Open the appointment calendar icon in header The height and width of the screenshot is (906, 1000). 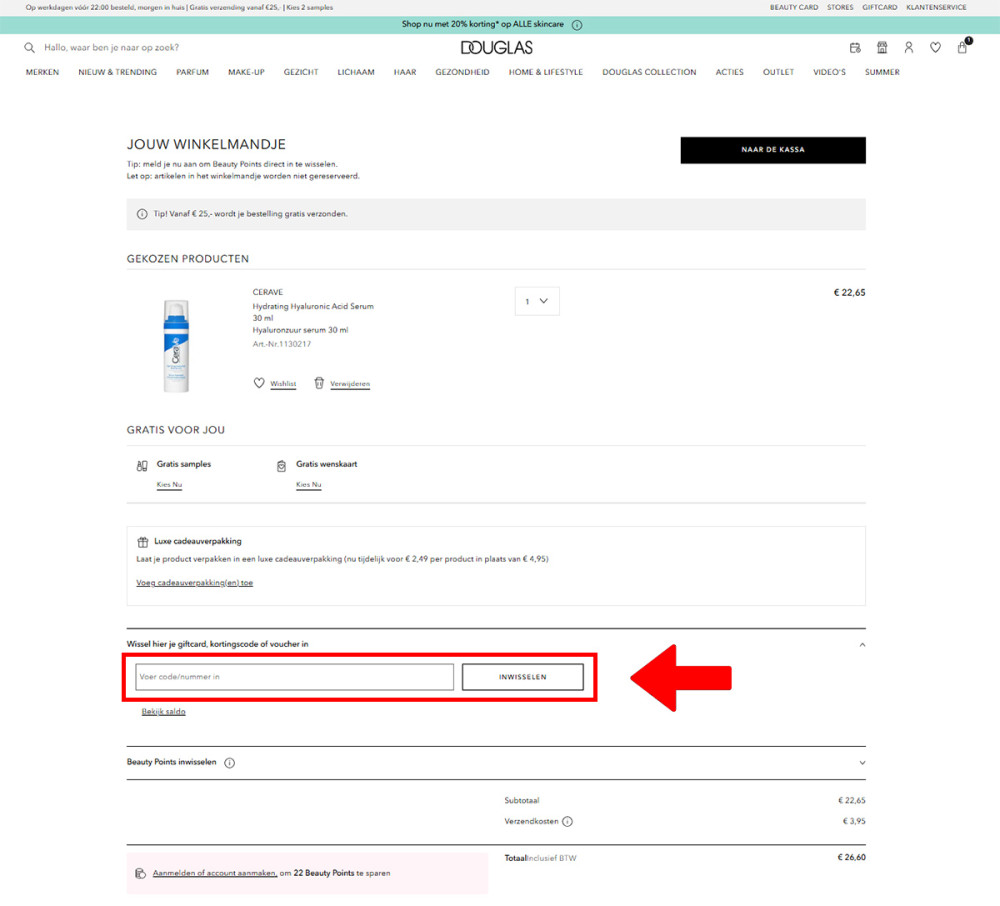(x=855, y=48)
